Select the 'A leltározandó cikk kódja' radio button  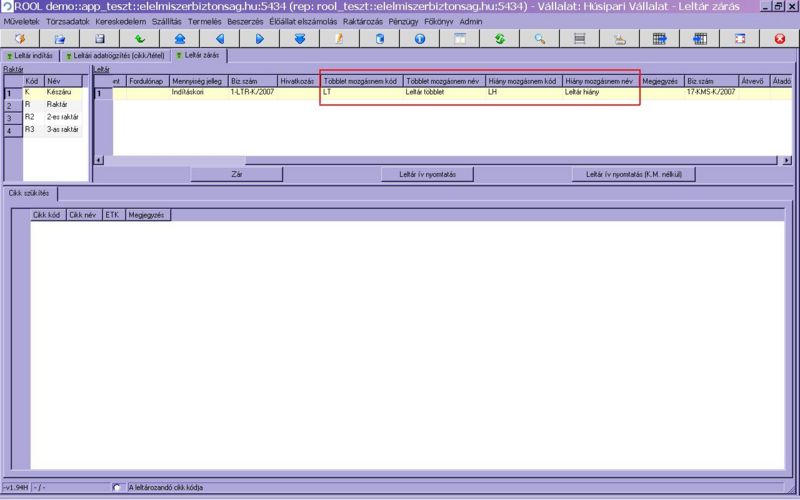click(x=119, y=488)
